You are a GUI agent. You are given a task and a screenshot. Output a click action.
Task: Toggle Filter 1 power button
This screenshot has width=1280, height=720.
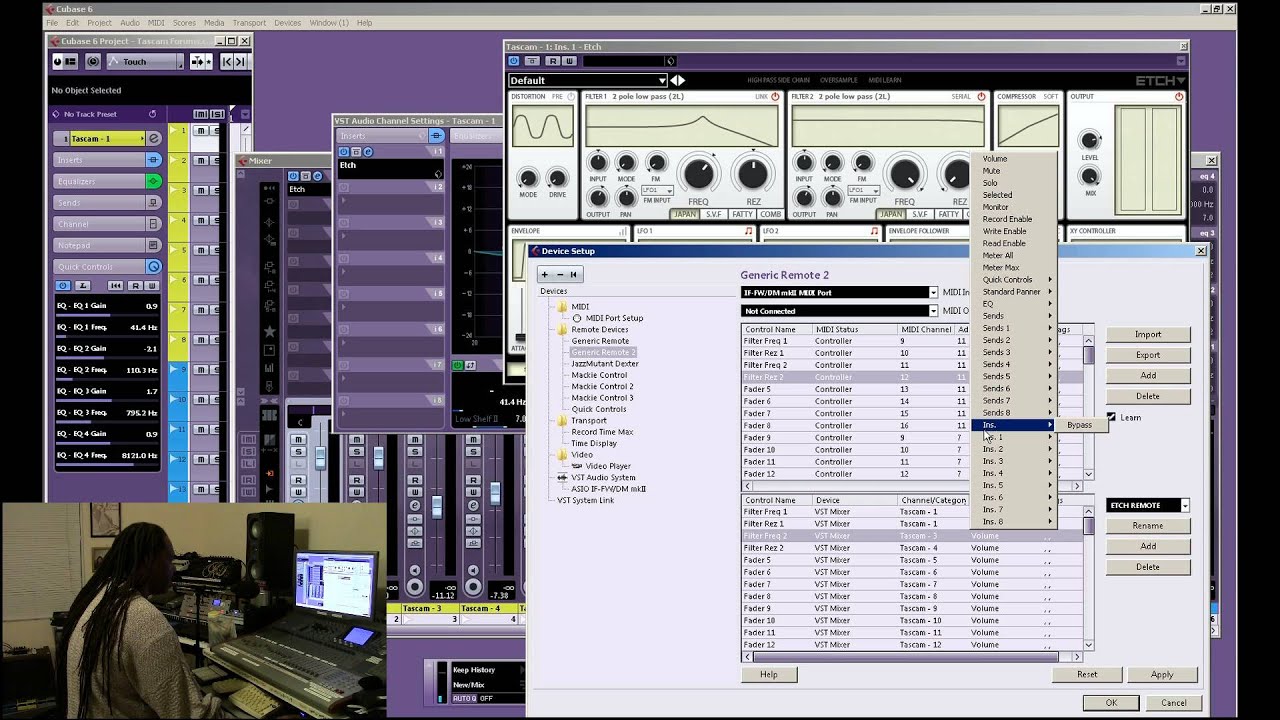tap(775, 97)
